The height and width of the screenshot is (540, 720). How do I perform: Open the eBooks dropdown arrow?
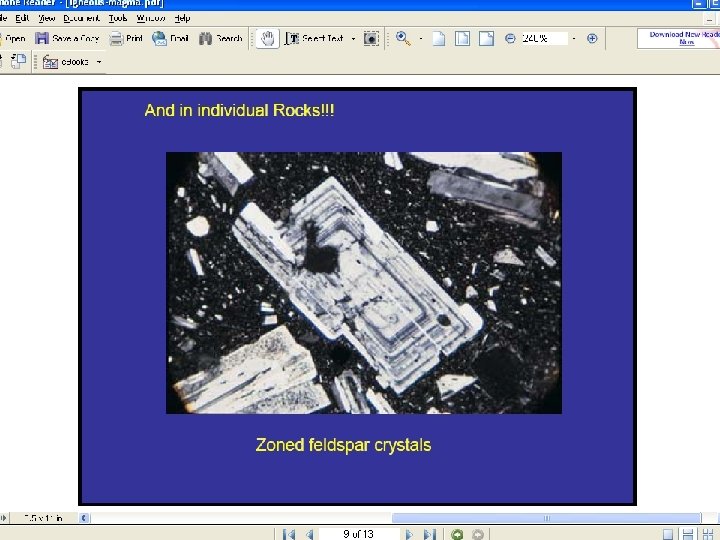(99, 62)
